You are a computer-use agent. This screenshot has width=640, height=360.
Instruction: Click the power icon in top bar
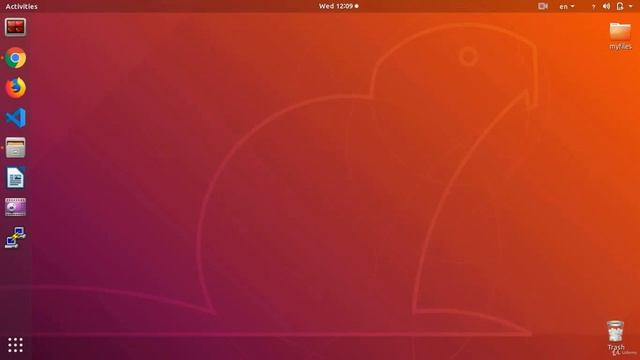coord(620,6)
